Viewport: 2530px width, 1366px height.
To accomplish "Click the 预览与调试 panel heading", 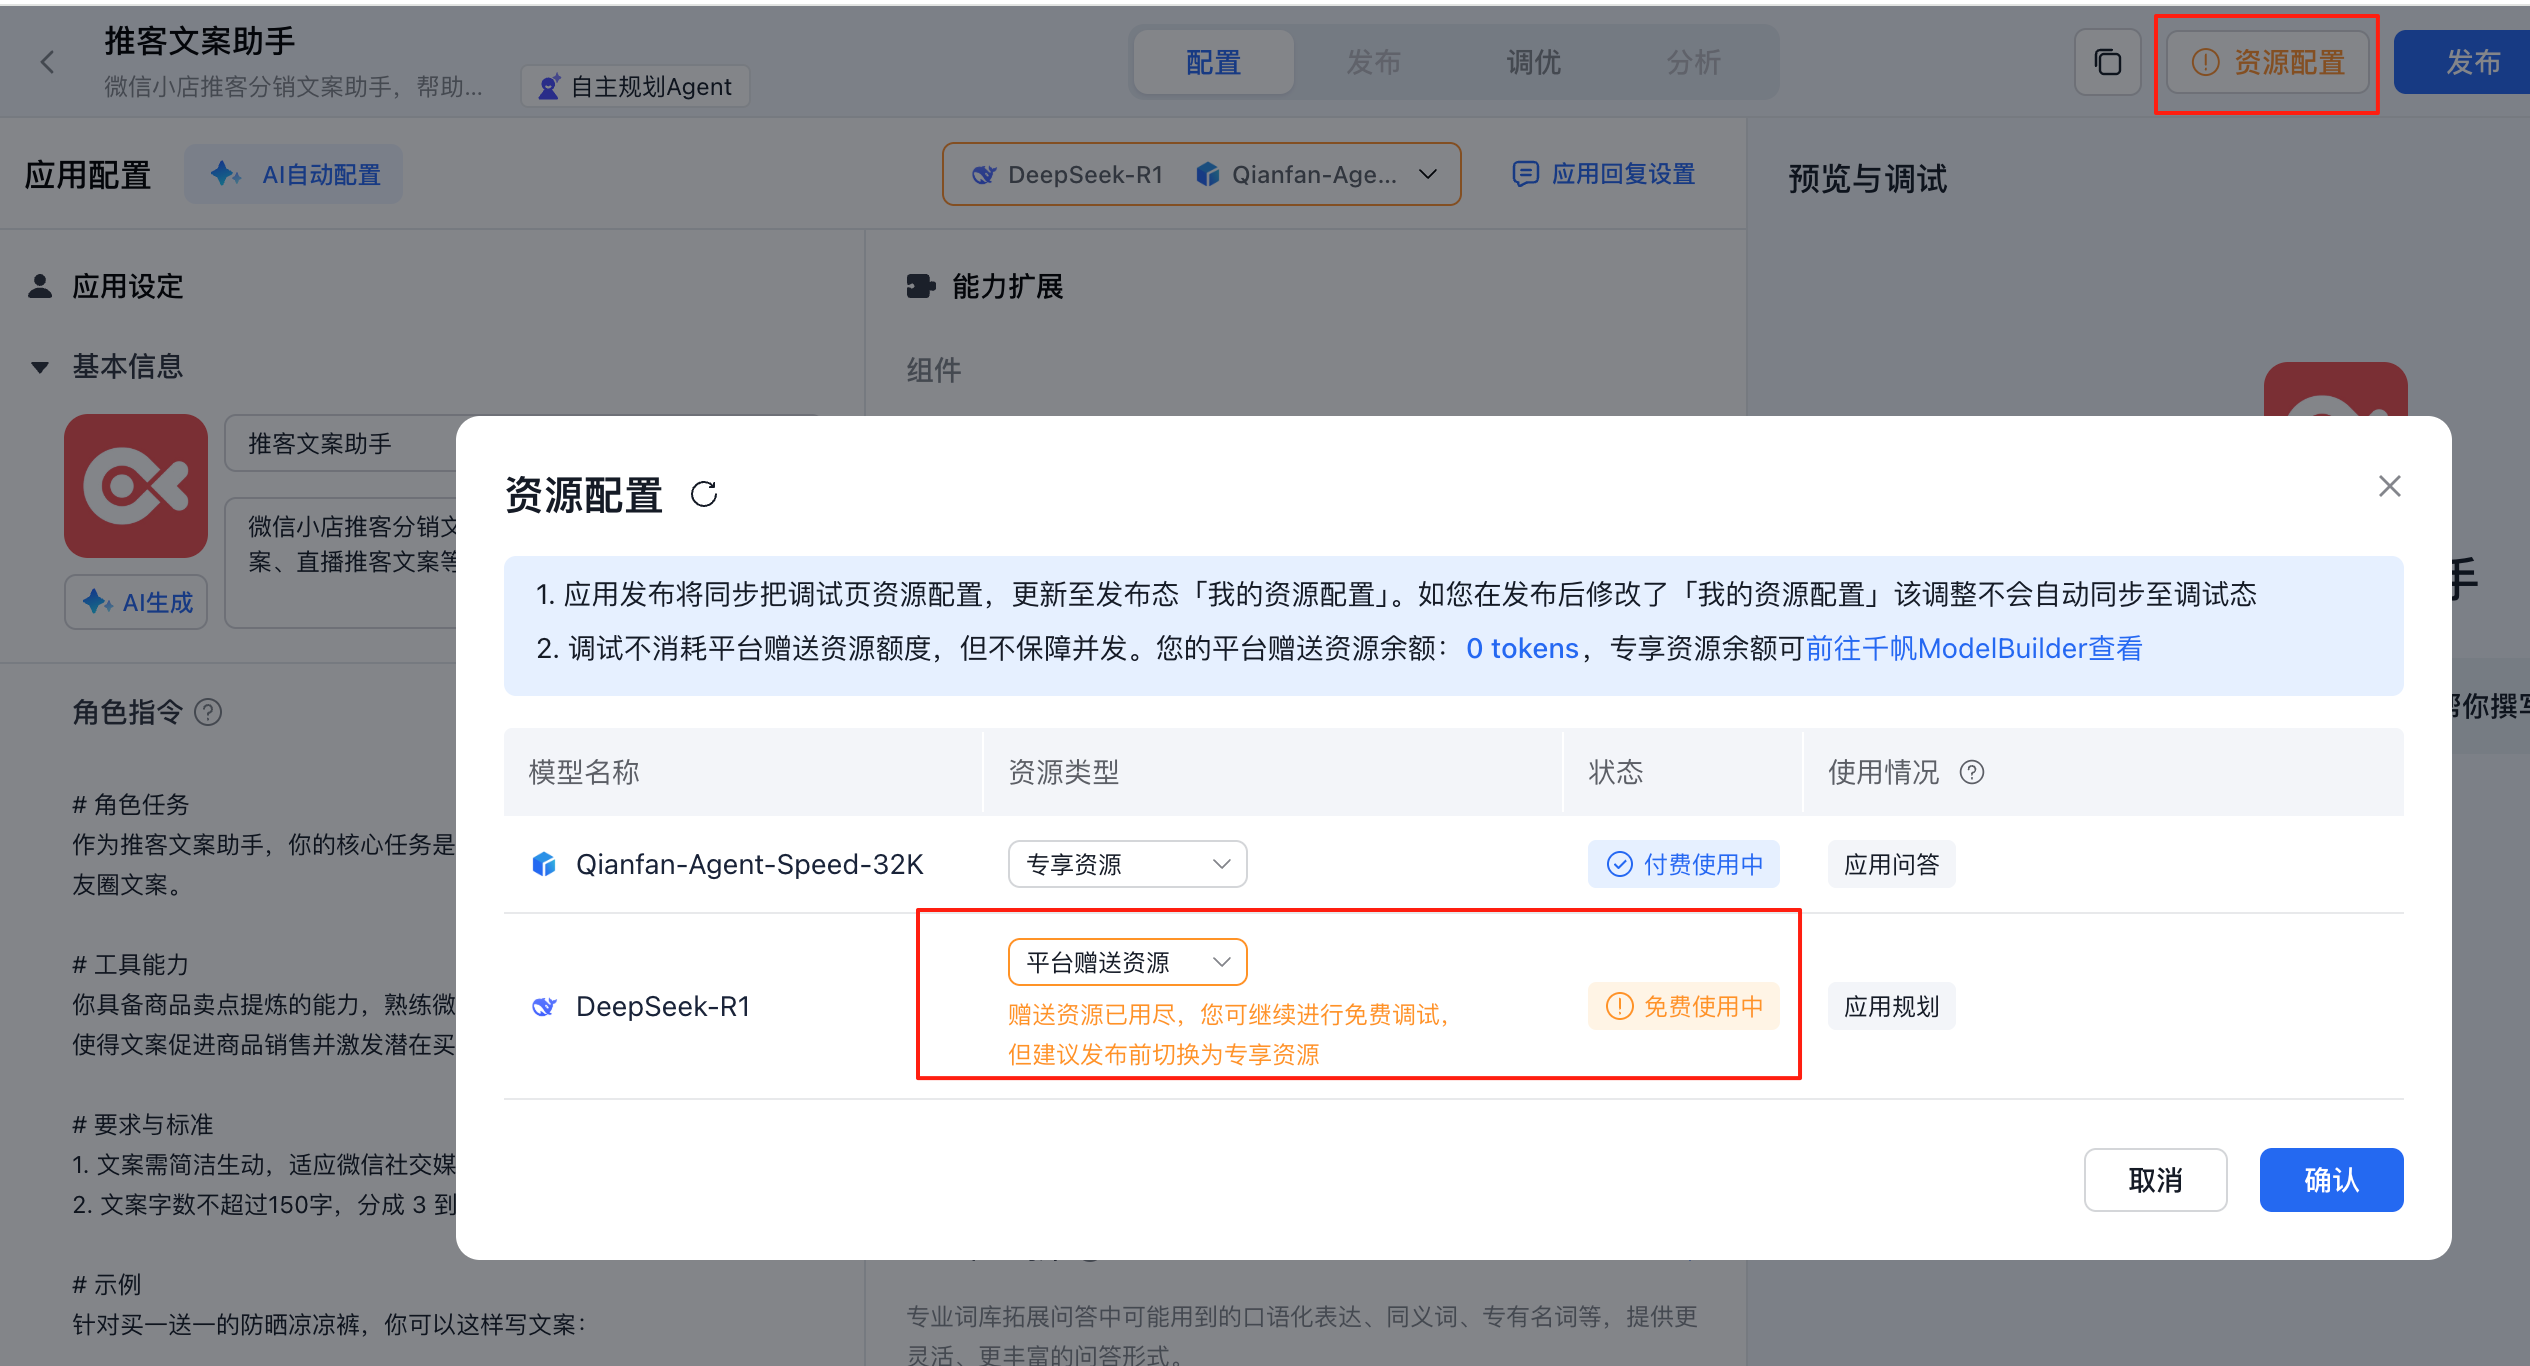I will point(1867,179).
